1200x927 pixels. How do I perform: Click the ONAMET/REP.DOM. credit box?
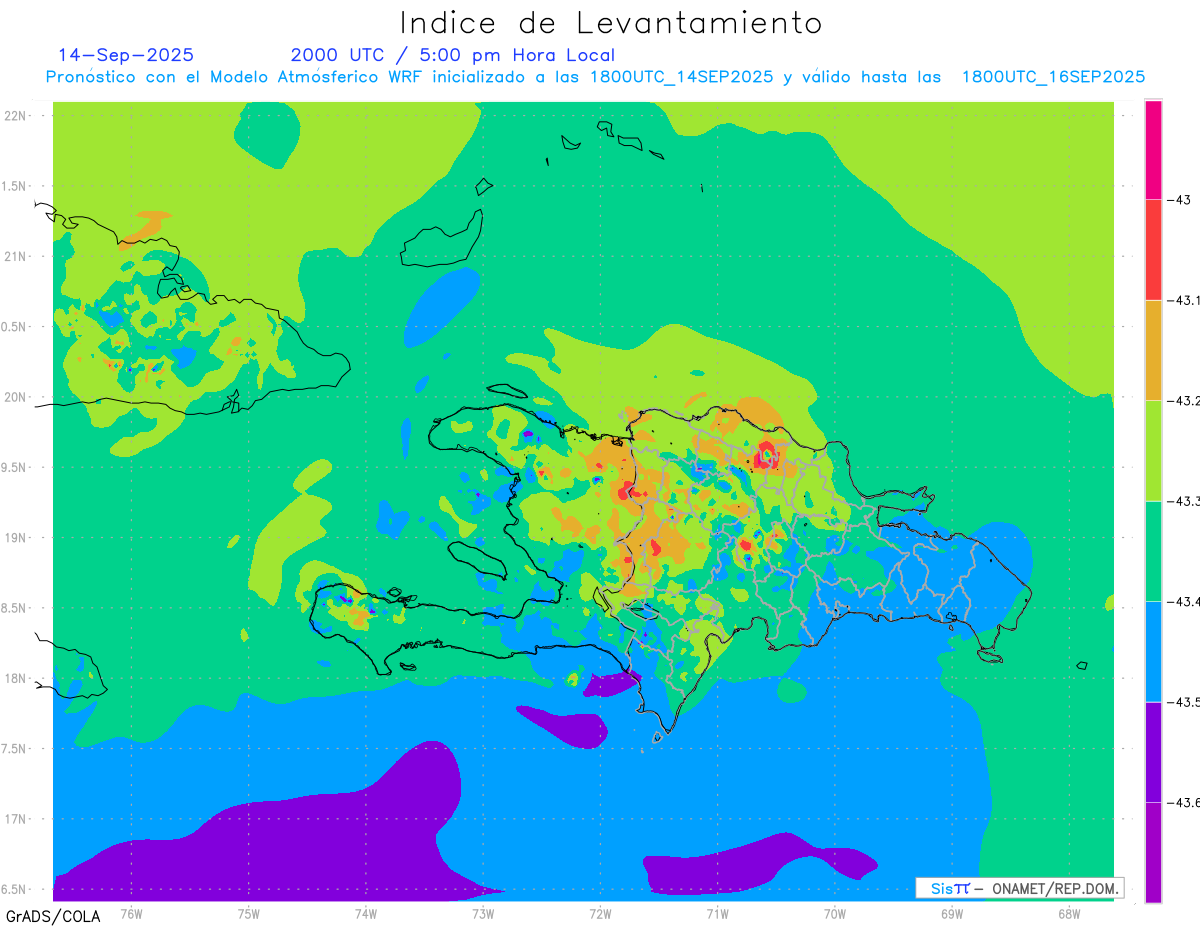[1019, 888]
